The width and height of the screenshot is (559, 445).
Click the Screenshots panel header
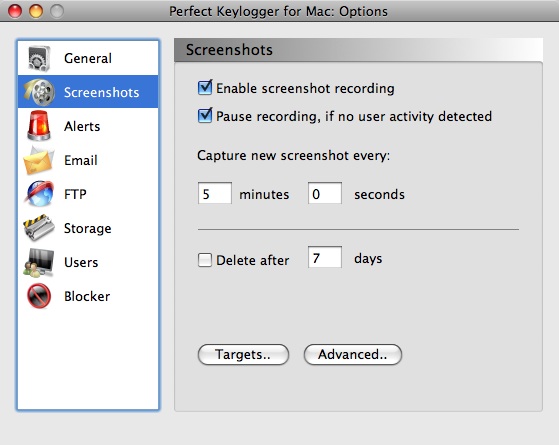pyautogui.click(x=359, y=50)
